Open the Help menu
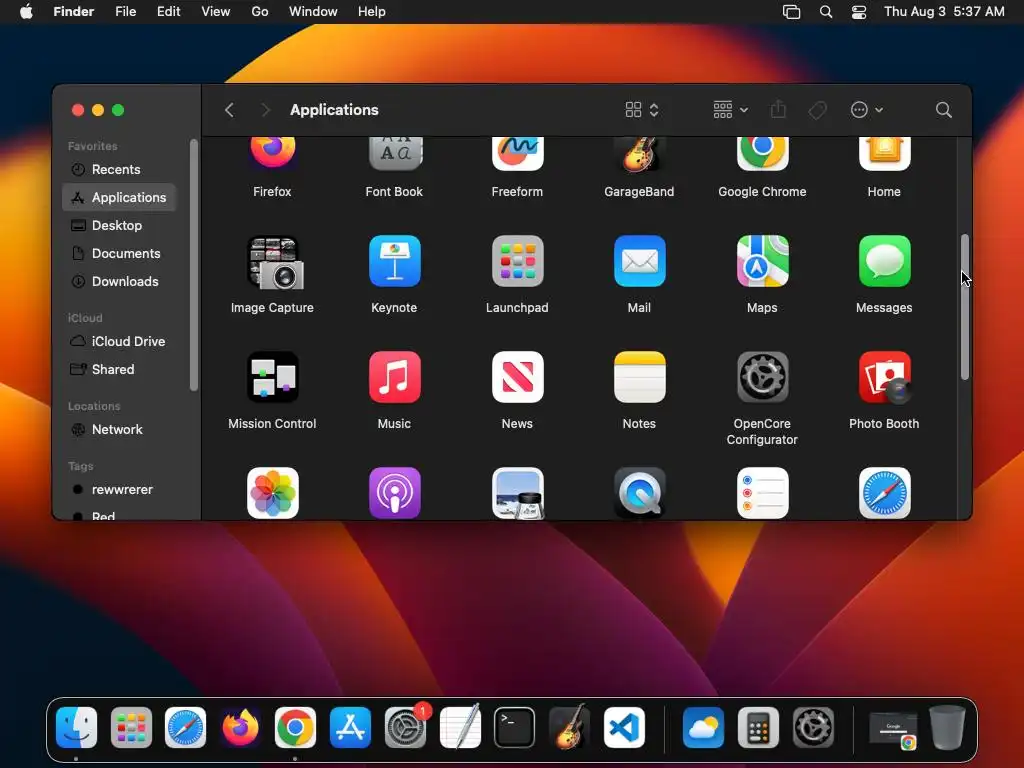This screenshot has width=1024, height=768. [x=372, y=12]
